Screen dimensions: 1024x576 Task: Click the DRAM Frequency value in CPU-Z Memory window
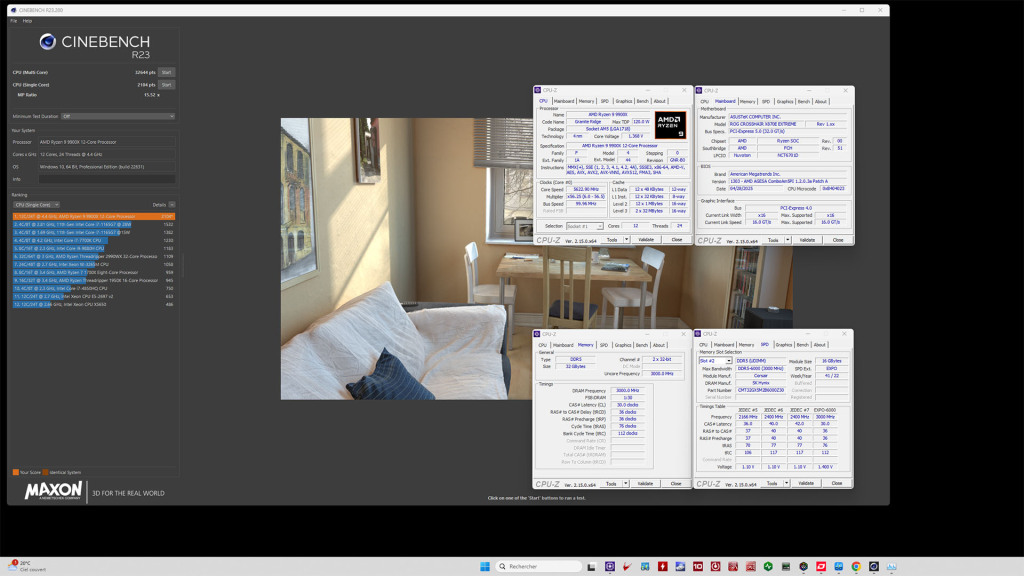pos(628,391)
